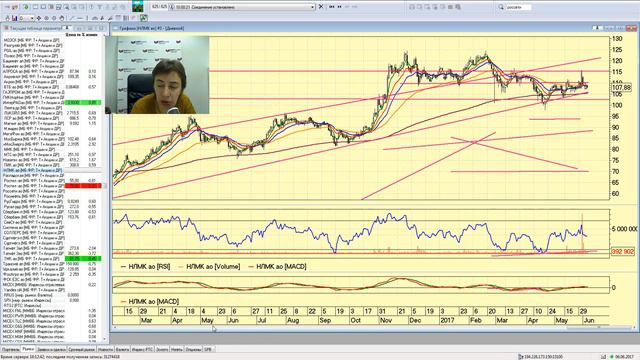
Task: Open the Портфель tab
Action: coord(11,349)
